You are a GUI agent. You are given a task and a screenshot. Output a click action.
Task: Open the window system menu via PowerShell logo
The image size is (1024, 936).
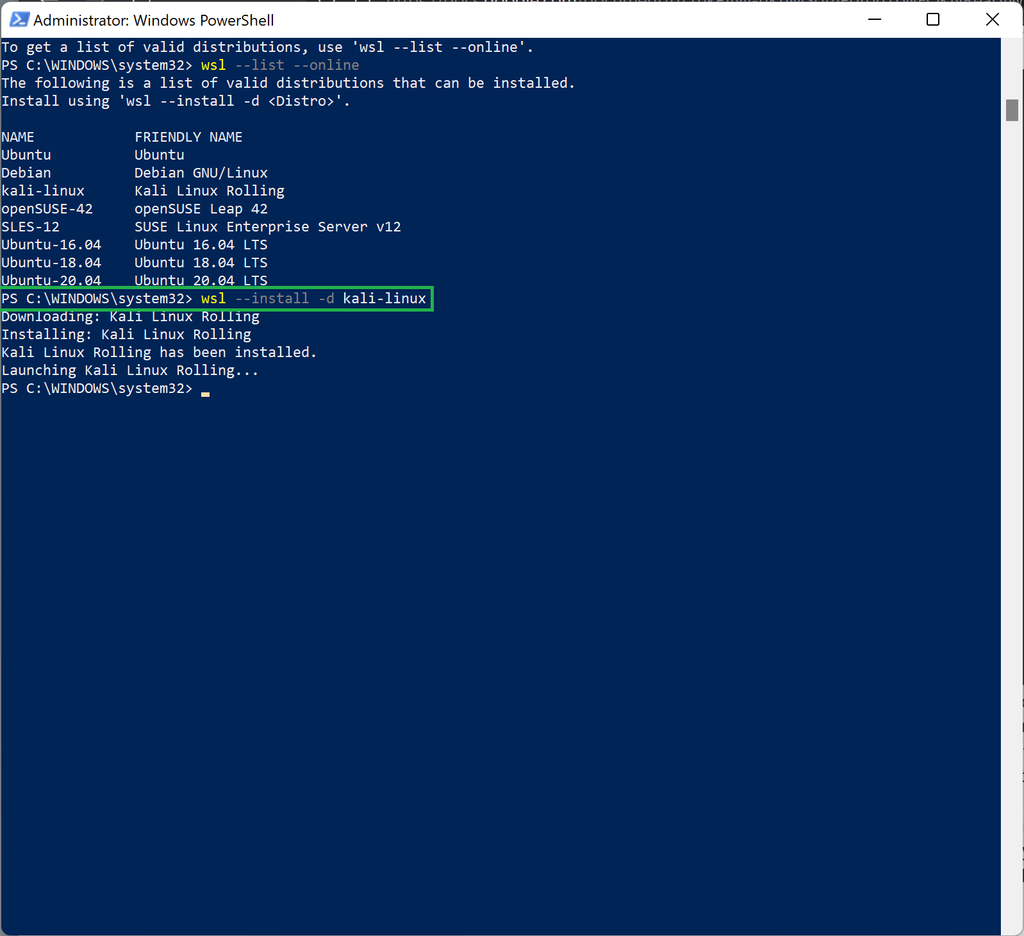pos(18,19)
